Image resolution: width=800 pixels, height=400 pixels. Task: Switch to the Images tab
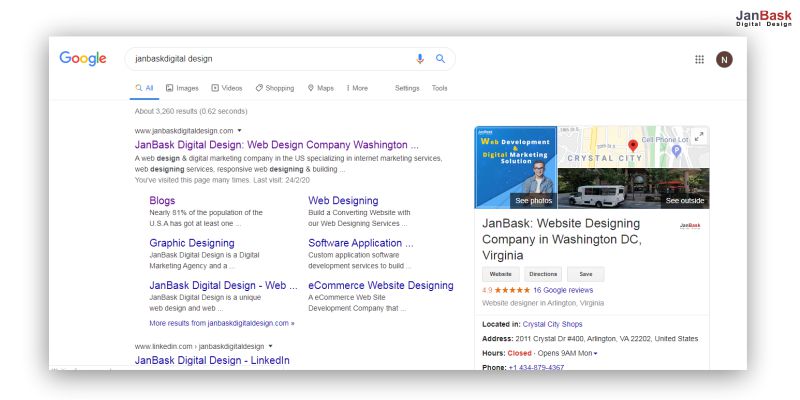182,88
